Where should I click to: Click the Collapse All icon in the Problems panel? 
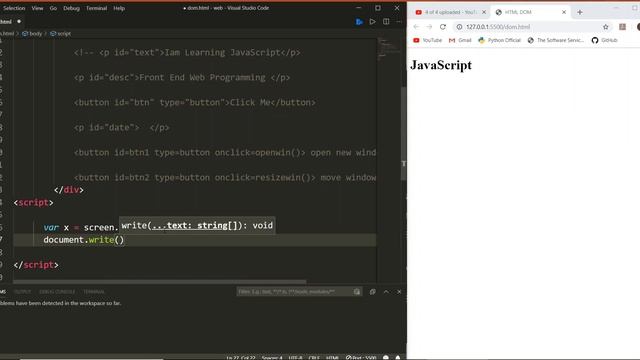tap(372, 292)
